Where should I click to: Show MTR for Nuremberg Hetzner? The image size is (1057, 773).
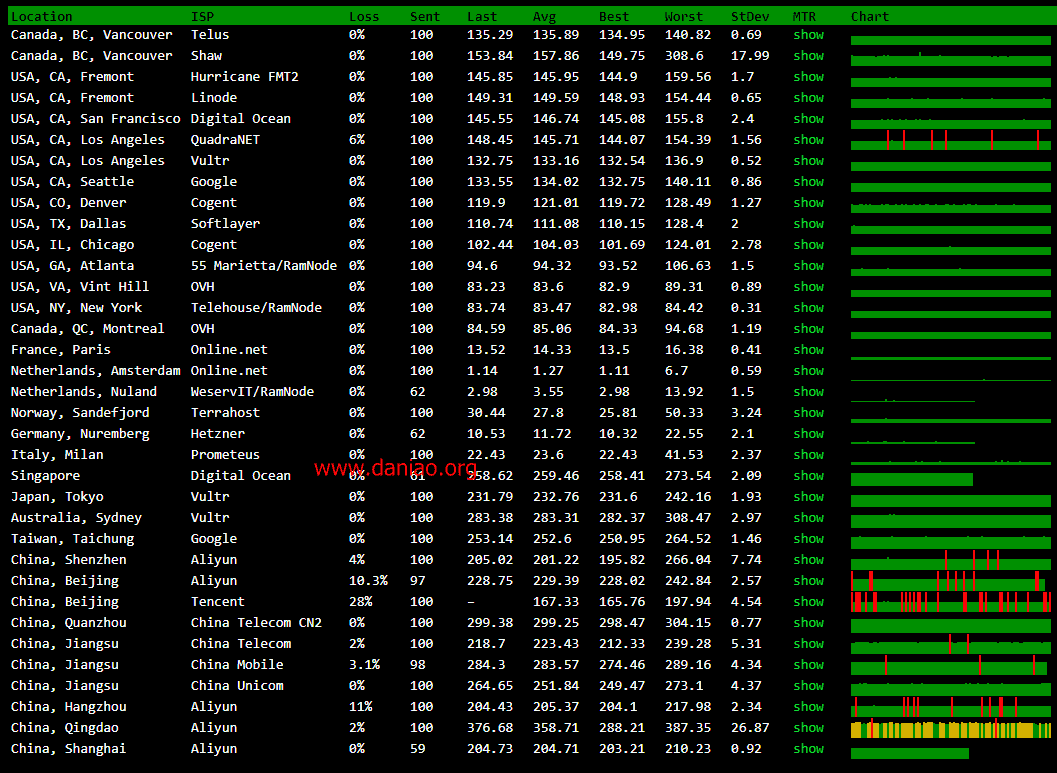[808, 433]
